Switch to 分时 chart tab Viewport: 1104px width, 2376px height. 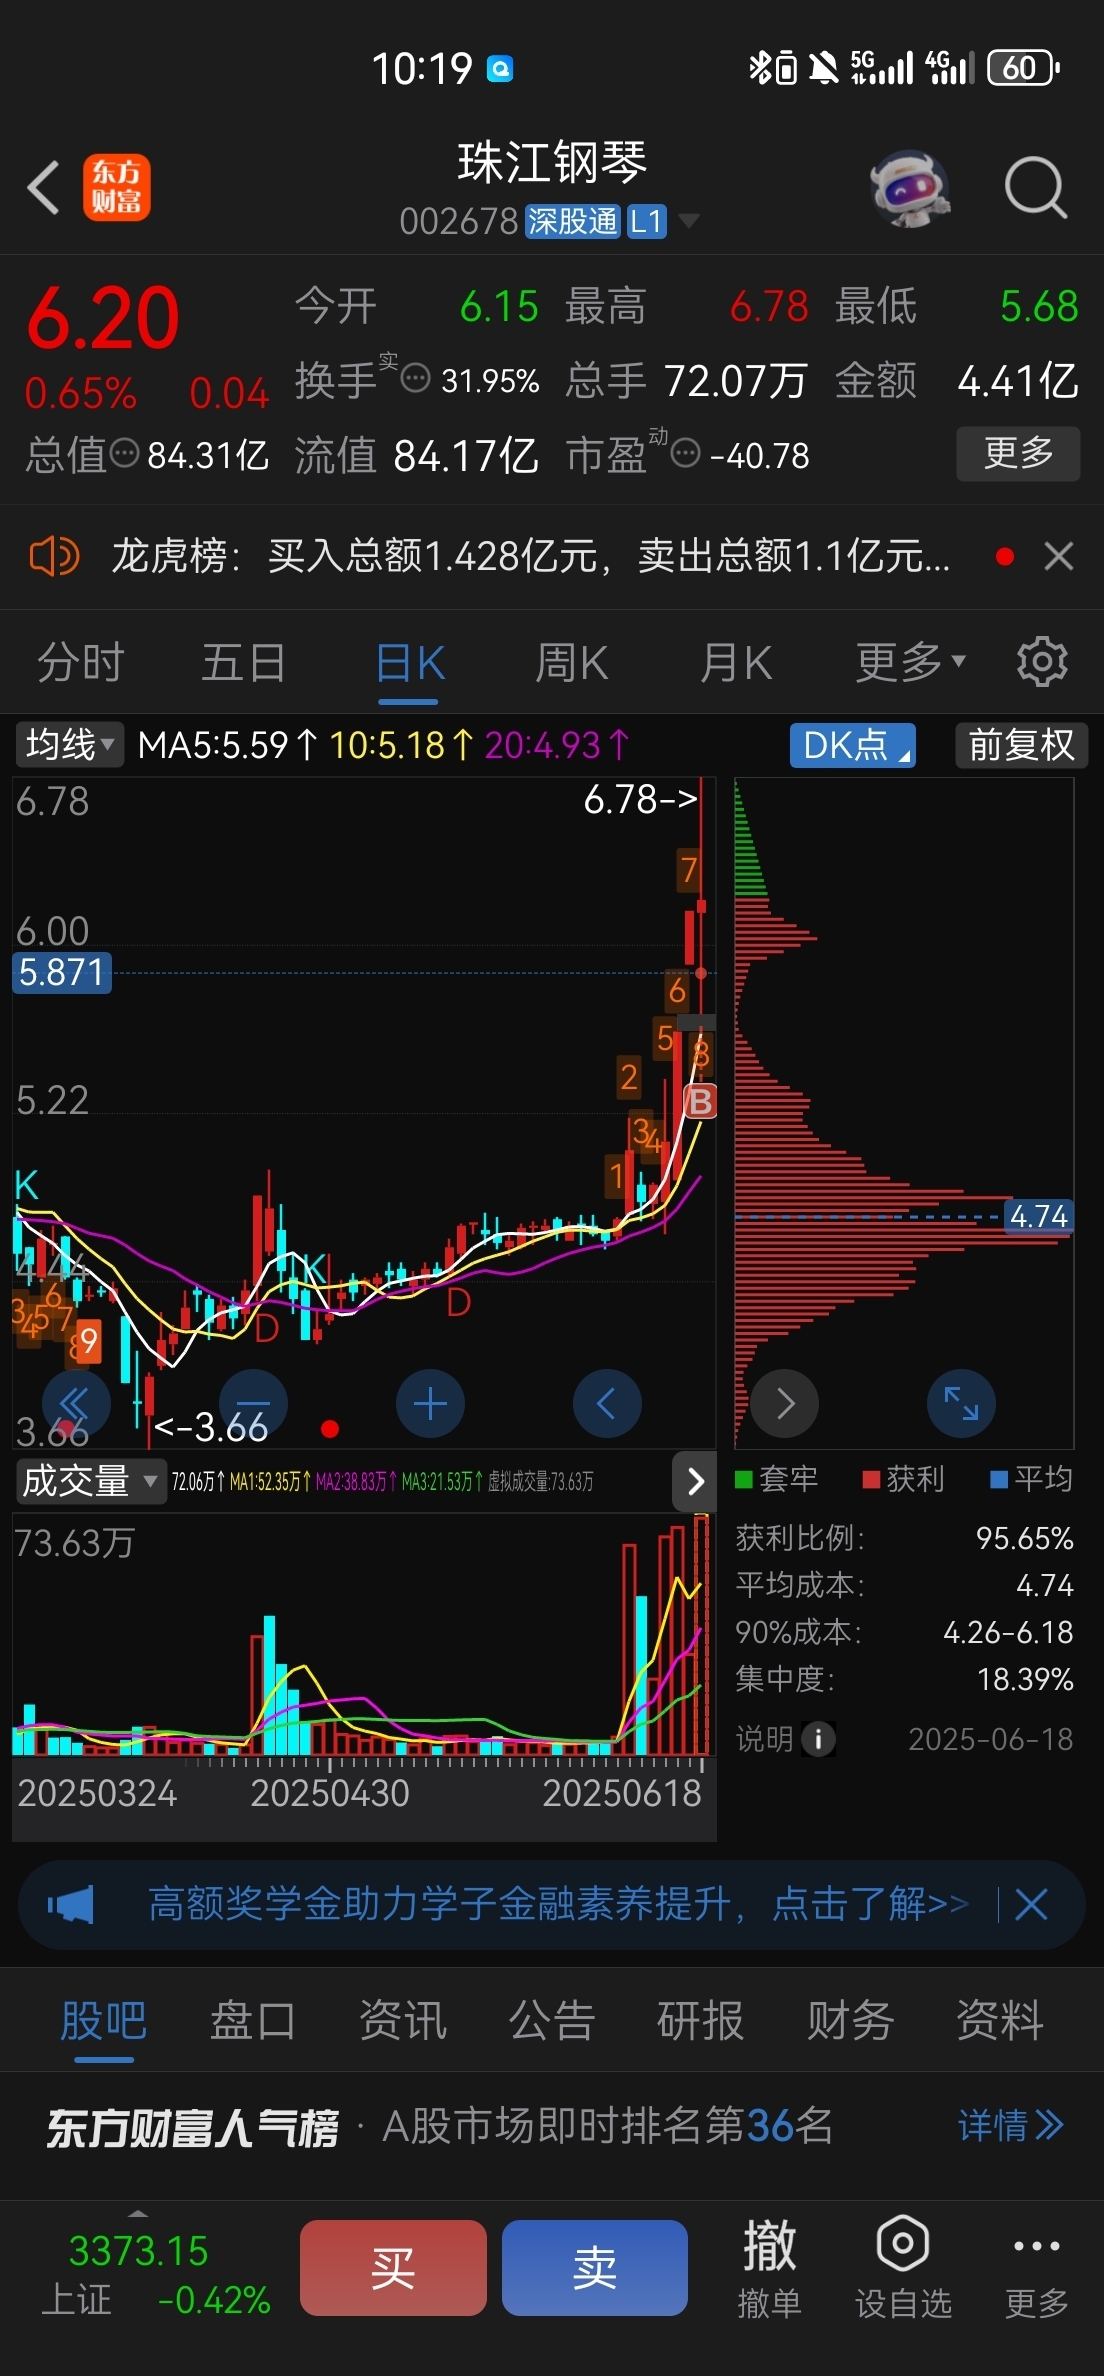coord(80,662)
